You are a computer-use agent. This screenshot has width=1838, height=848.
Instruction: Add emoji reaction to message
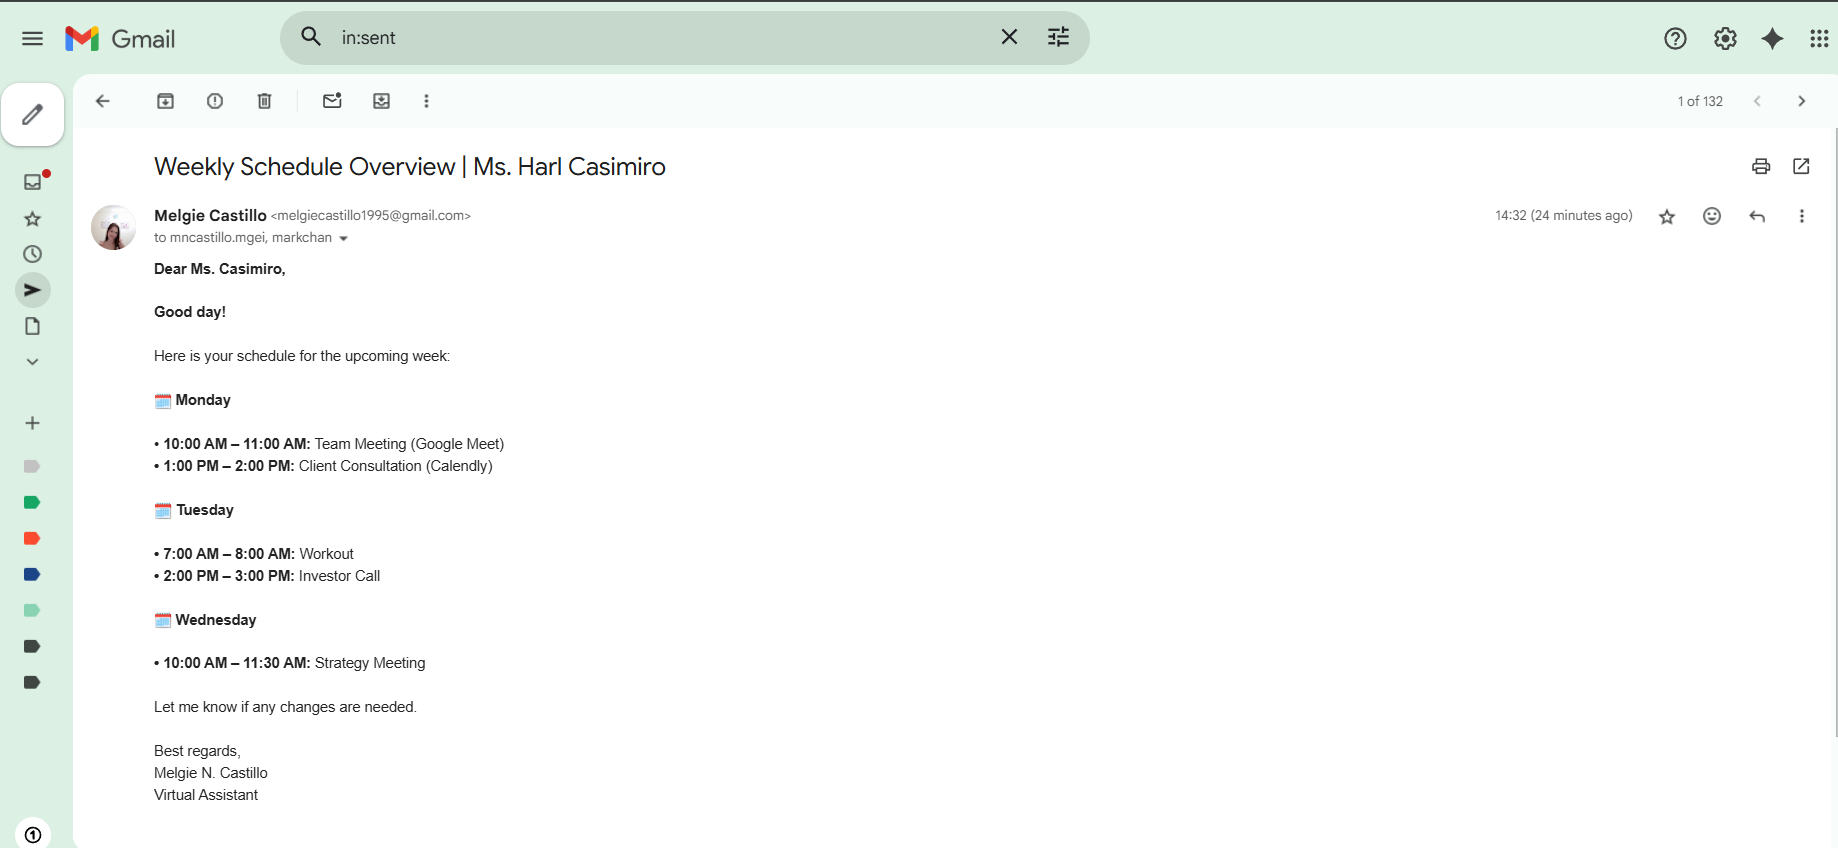click(x=1712, y=216)
